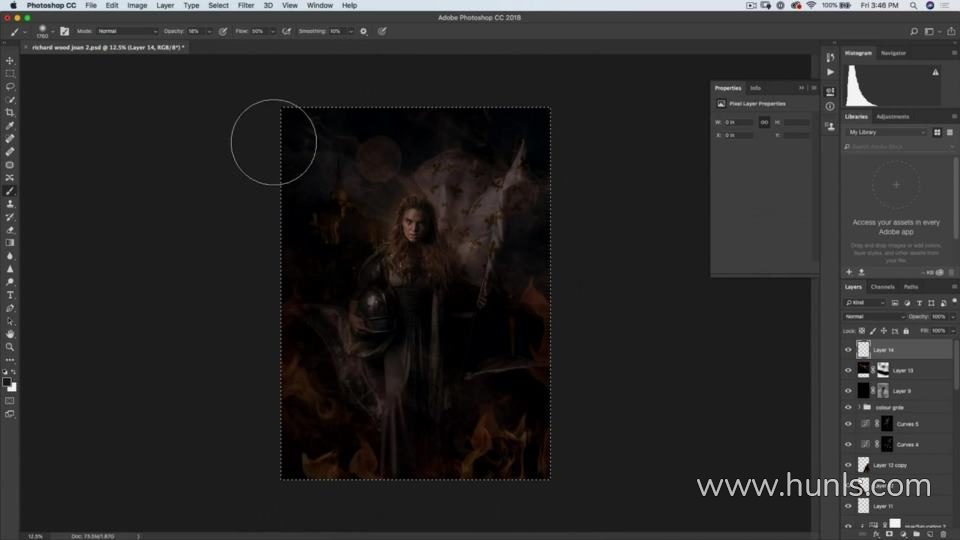Select the Zoom tool
The height and width of the screenshot is (540, 960).
(x=10, y=347)
